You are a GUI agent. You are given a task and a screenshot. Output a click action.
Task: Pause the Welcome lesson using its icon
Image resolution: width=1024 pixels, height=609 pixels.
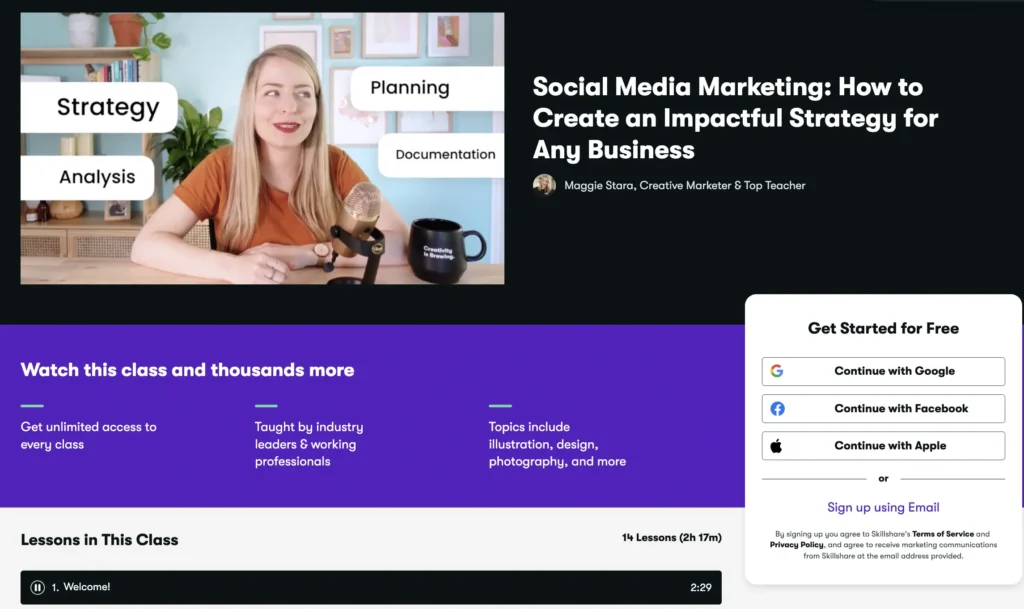38,587
